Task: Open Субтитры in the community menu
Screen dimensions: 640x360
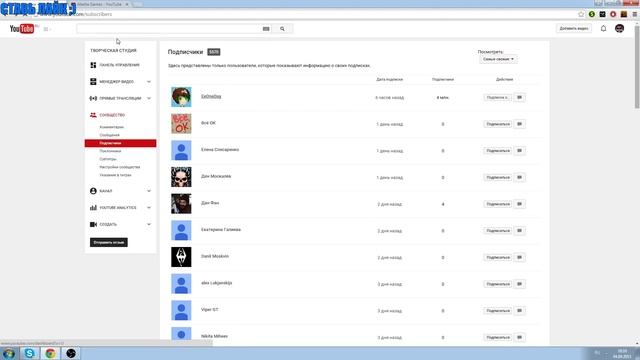Action: [x=108, y=159]
